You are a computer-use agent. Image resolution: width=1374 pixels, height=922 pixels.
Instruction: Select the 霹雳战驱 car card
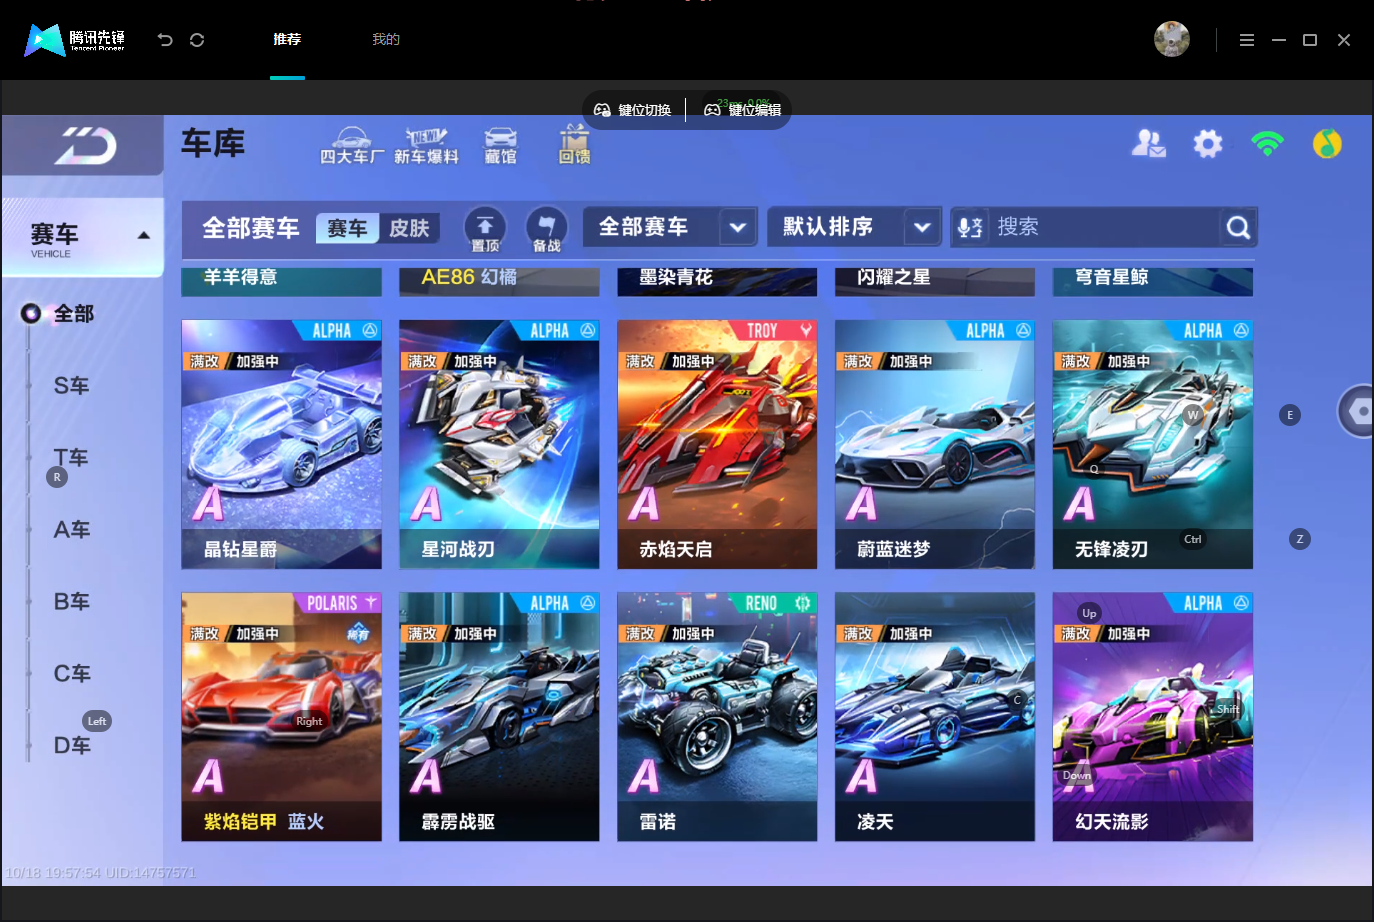pos(499,717)
